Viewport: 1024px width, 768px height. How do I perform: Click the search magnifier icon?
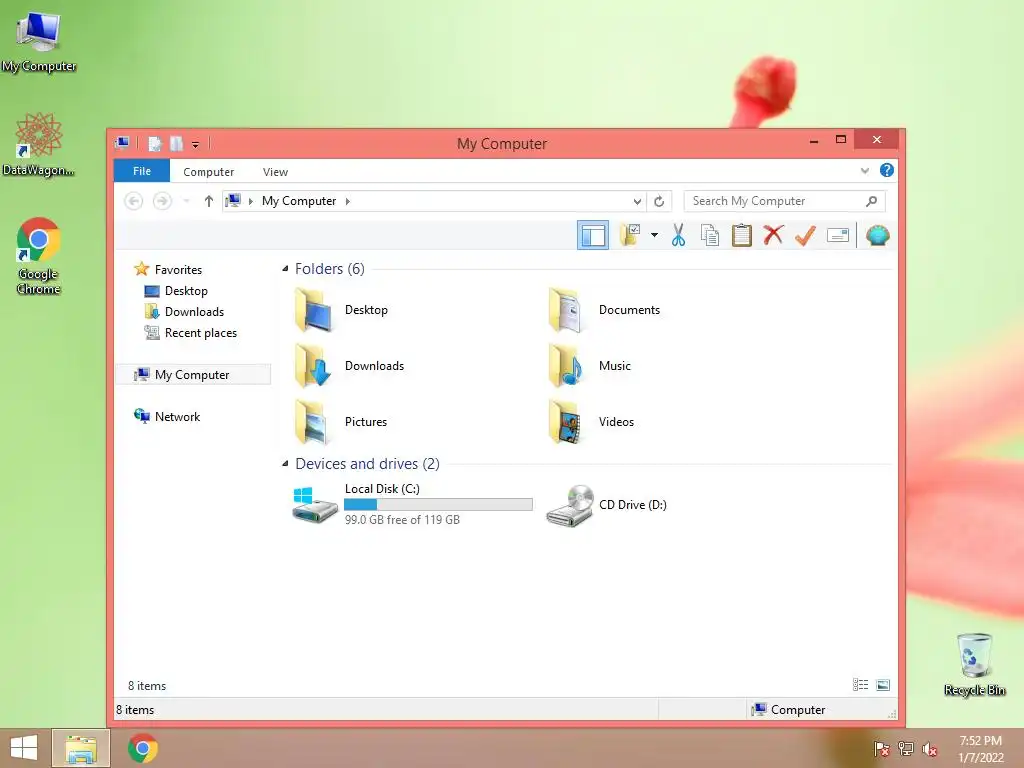(871, 201)
